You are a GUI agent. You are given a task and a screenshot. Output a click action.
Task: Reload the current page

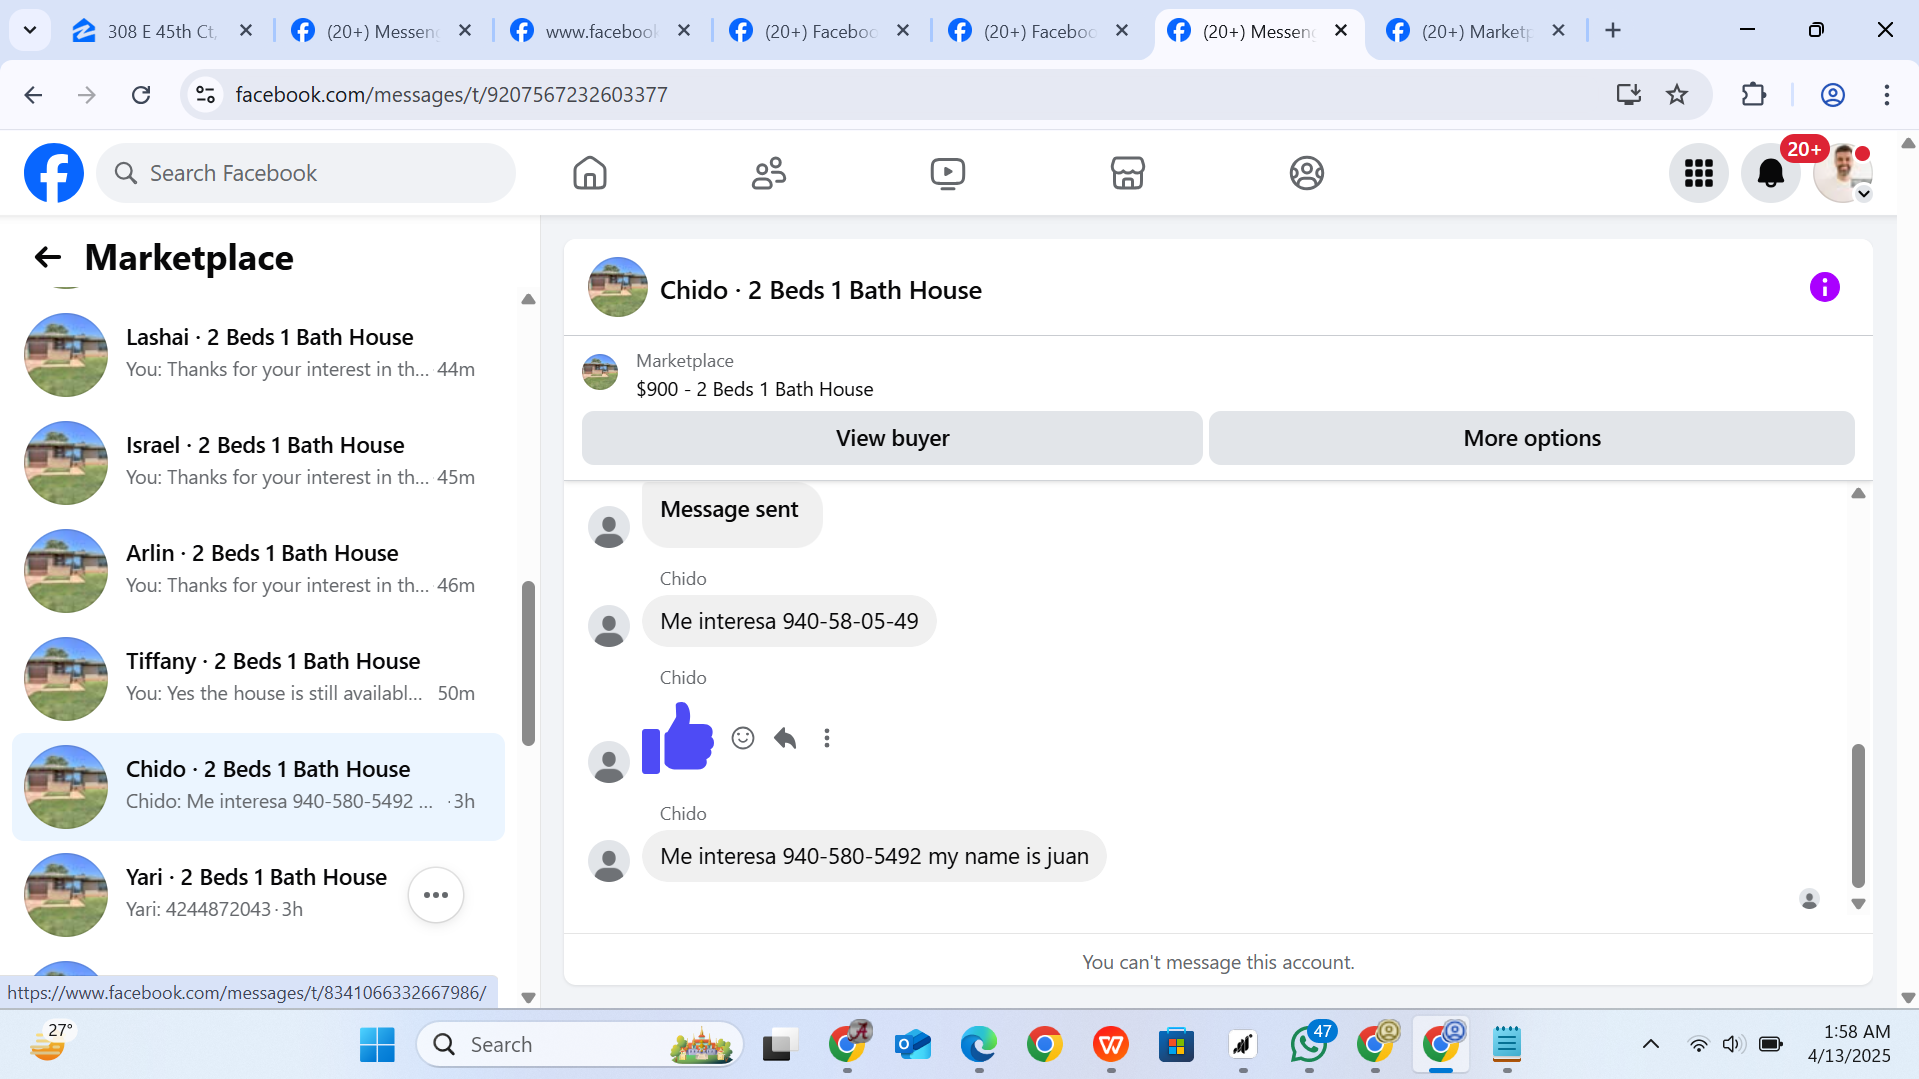[x=141, y=95]
